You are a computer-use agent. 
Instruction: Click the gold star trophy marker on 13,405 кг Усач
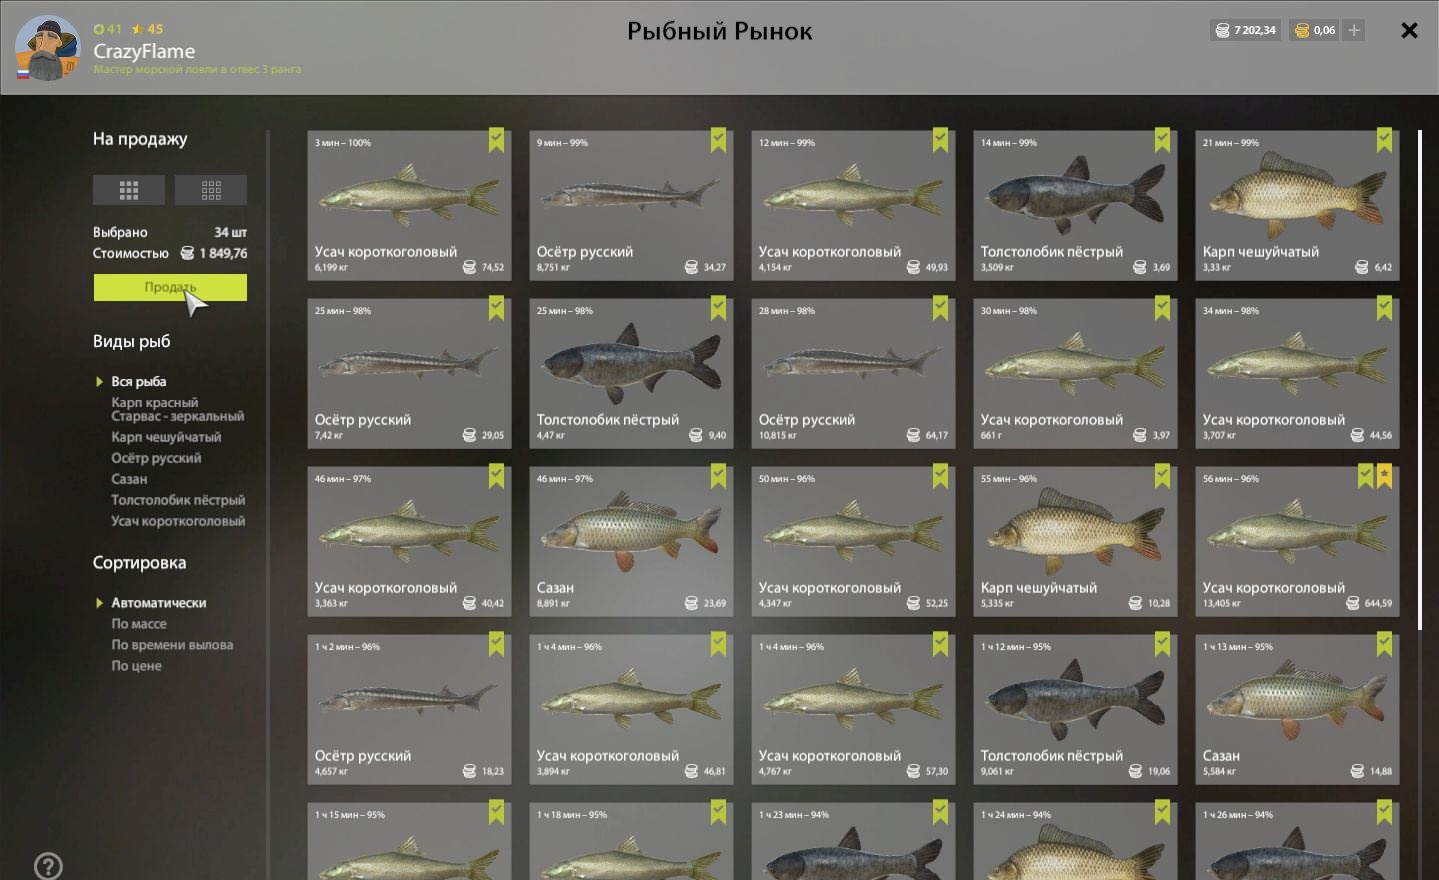click(1384, 476)
